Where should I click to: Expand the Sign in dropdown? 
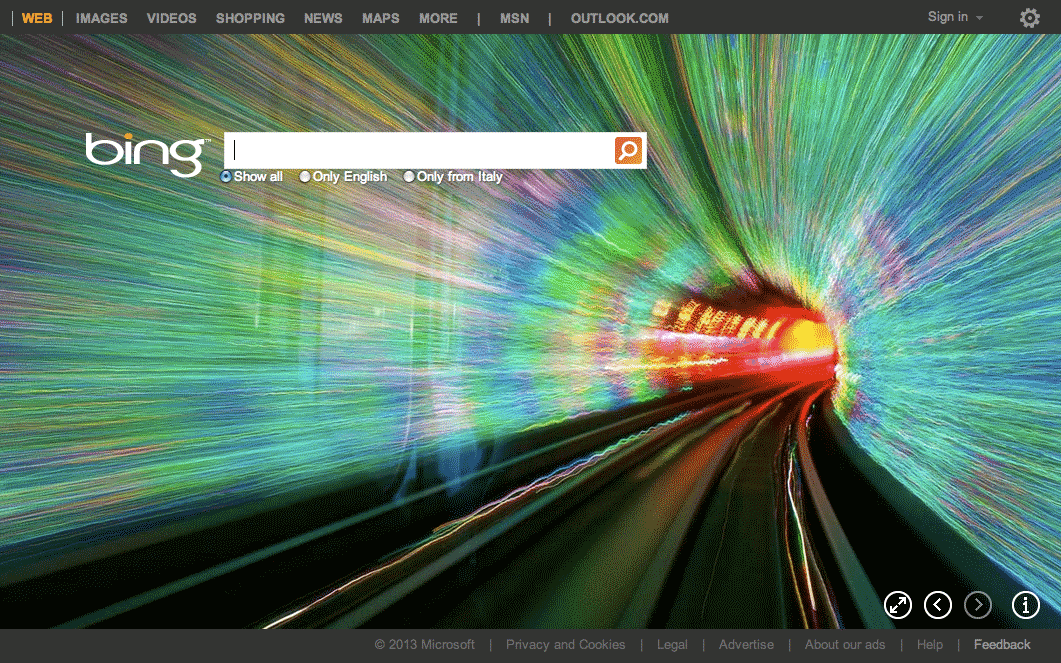pyautogui.click(x=955, y=17)
